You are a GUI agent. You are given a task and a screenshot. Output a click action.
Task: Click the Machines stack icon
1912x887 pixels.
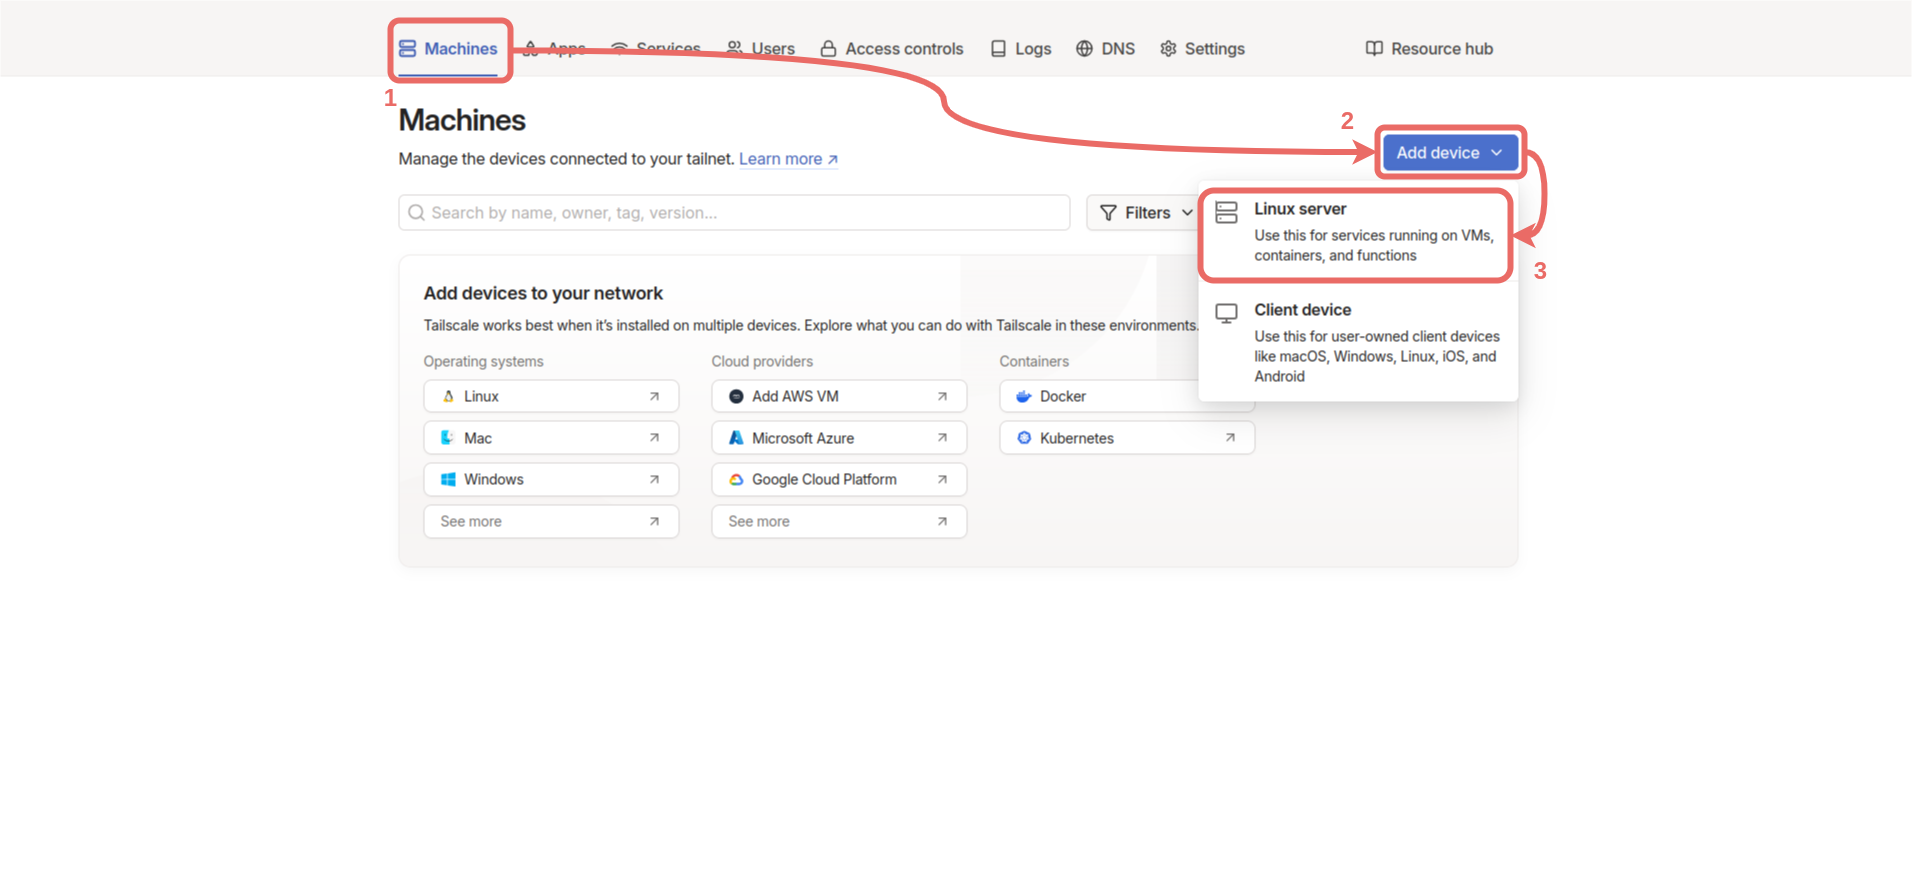[408, 49]
